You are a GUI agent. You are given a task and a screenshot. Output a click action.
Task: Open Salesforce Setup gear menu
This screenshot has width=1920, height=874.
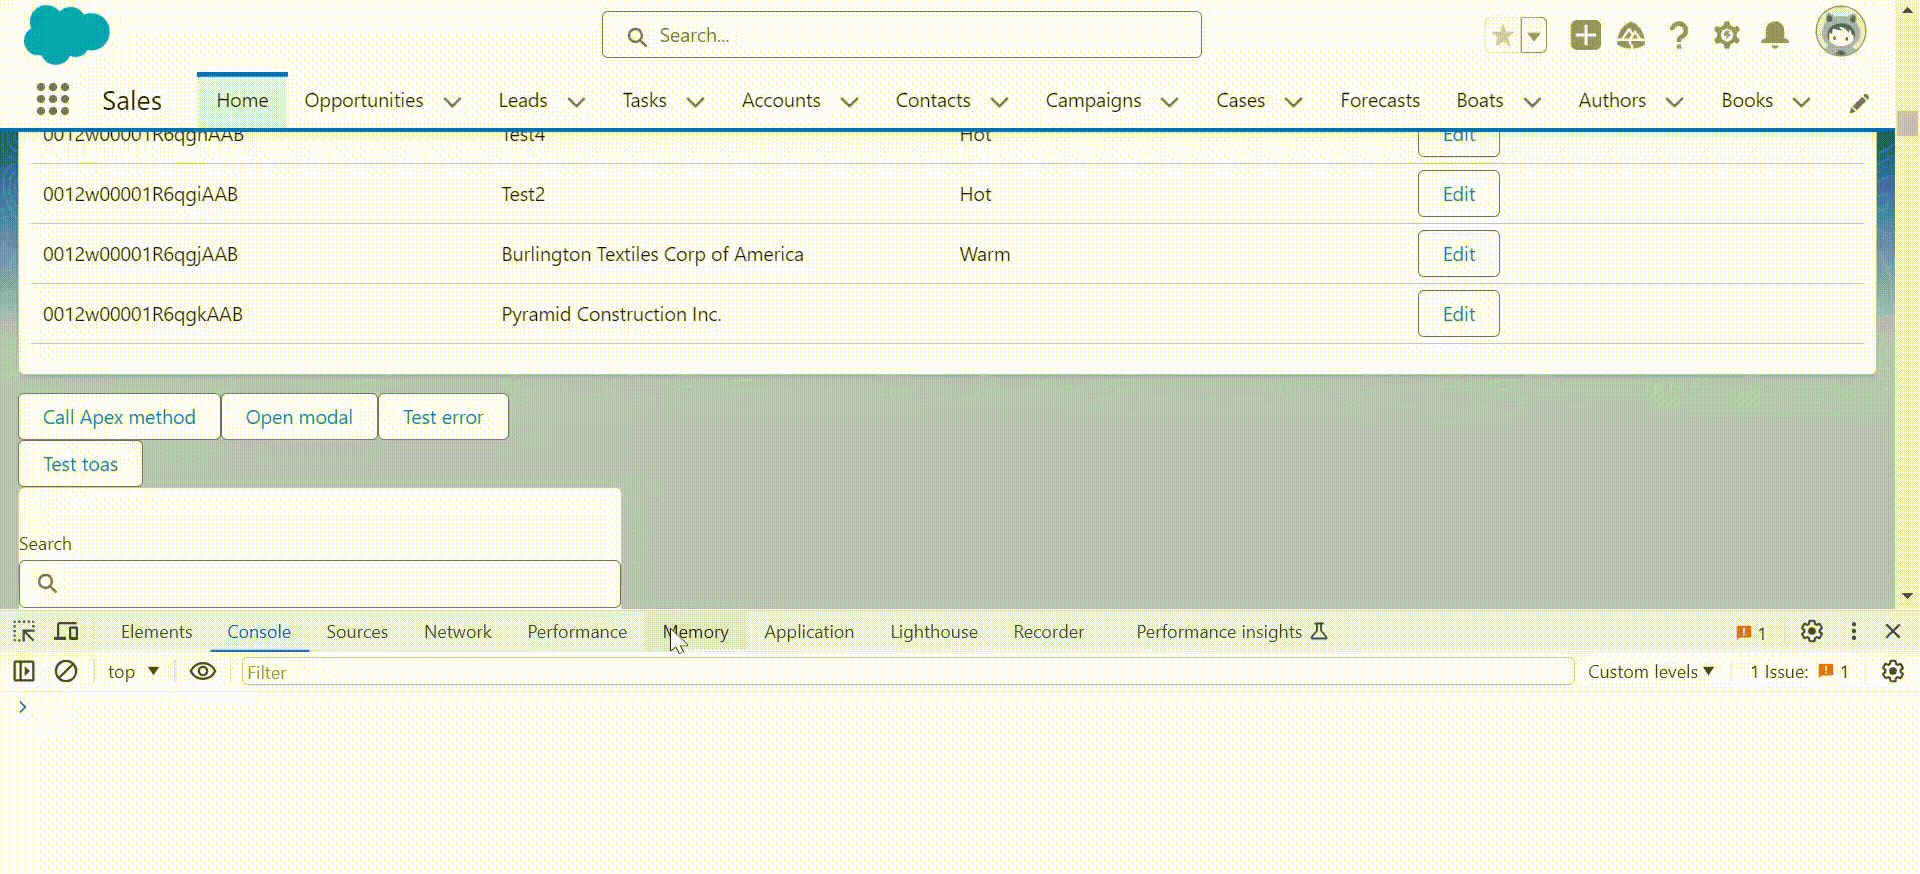(x=1727, y=36)
